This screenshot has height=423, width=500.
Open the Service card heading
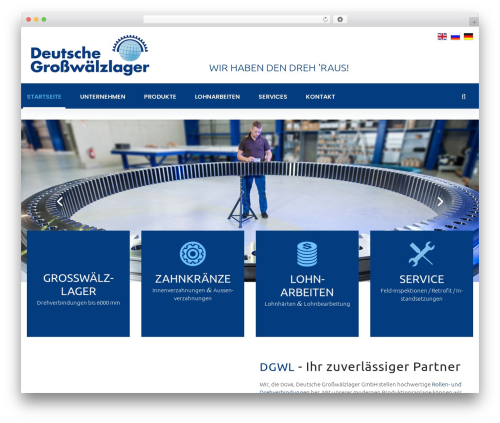pyautogui.click(x=422, y=279)
